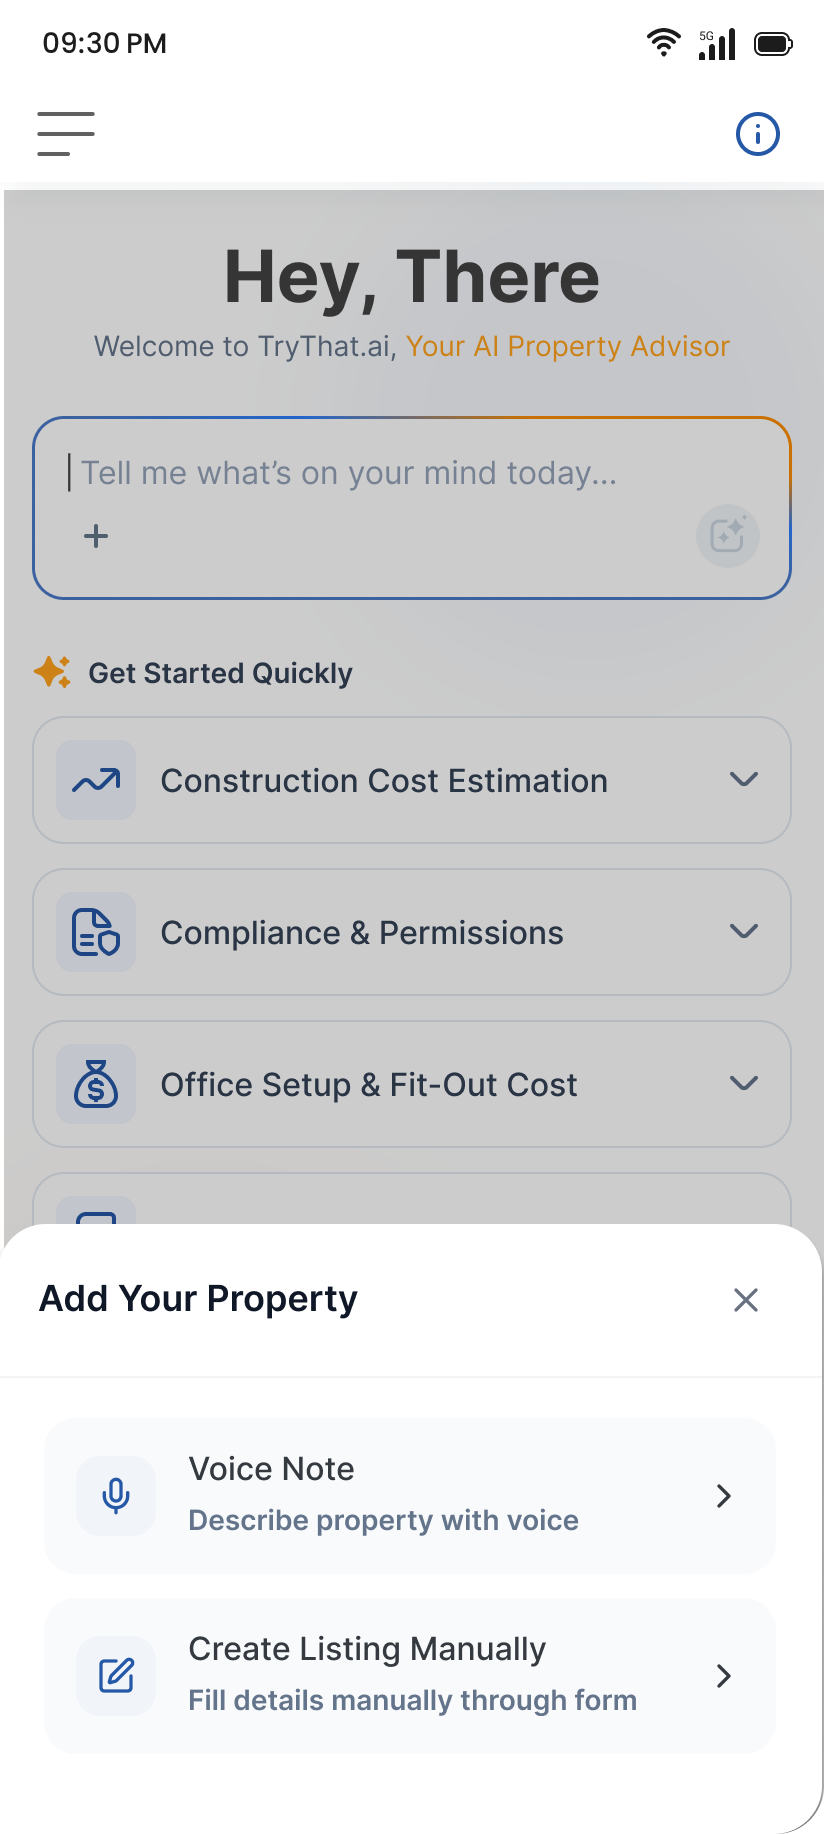Viewport: 824px width, 1834px height.
Task: Select the Office Setup money bag icon
Action: pyautogui.click(x=96, y=1084)
